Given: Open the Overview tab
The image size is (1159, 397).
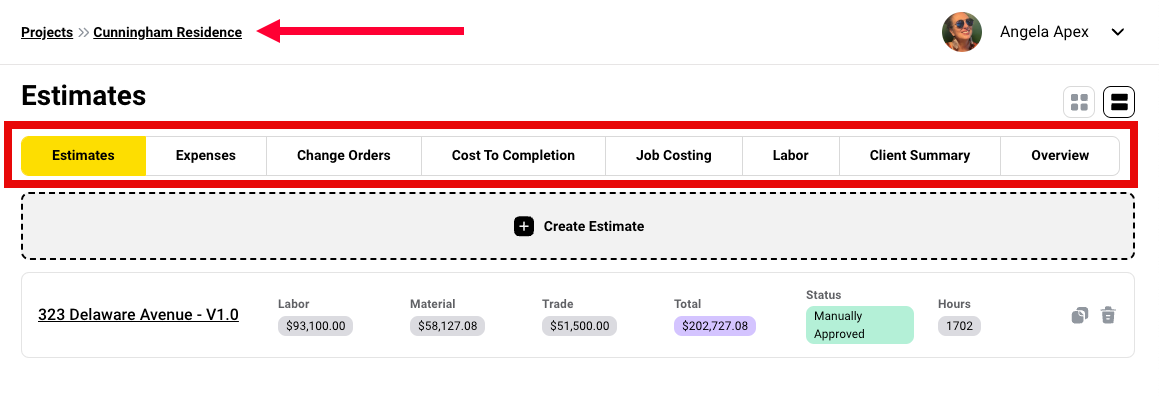Looking at the screenshot, I should (1060, 156).
